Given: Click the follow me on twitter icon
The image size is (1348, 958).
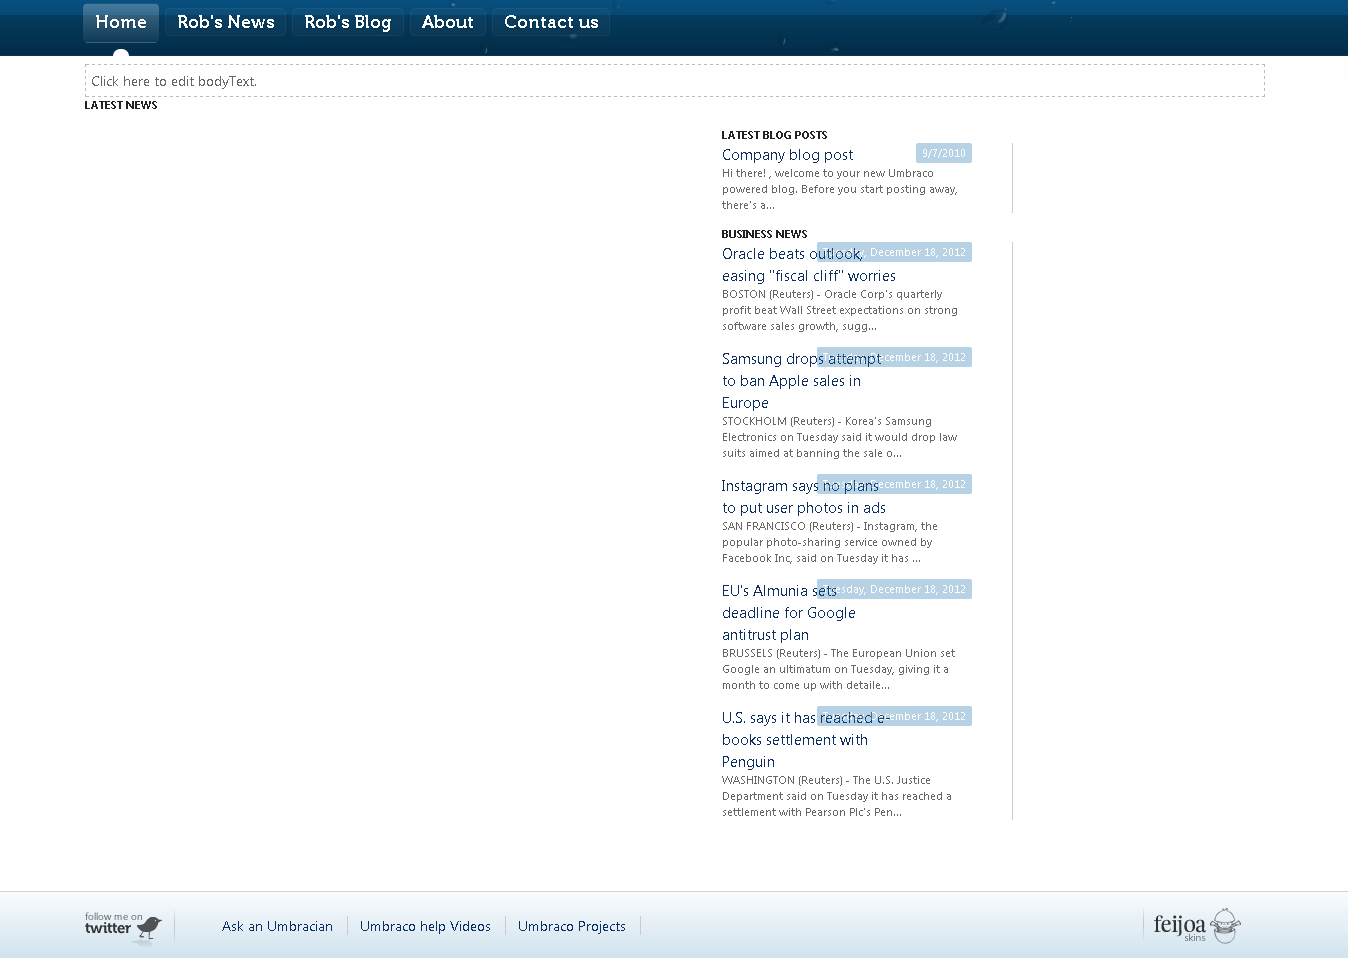Looking at the screenshot, I should click(123, 927).
